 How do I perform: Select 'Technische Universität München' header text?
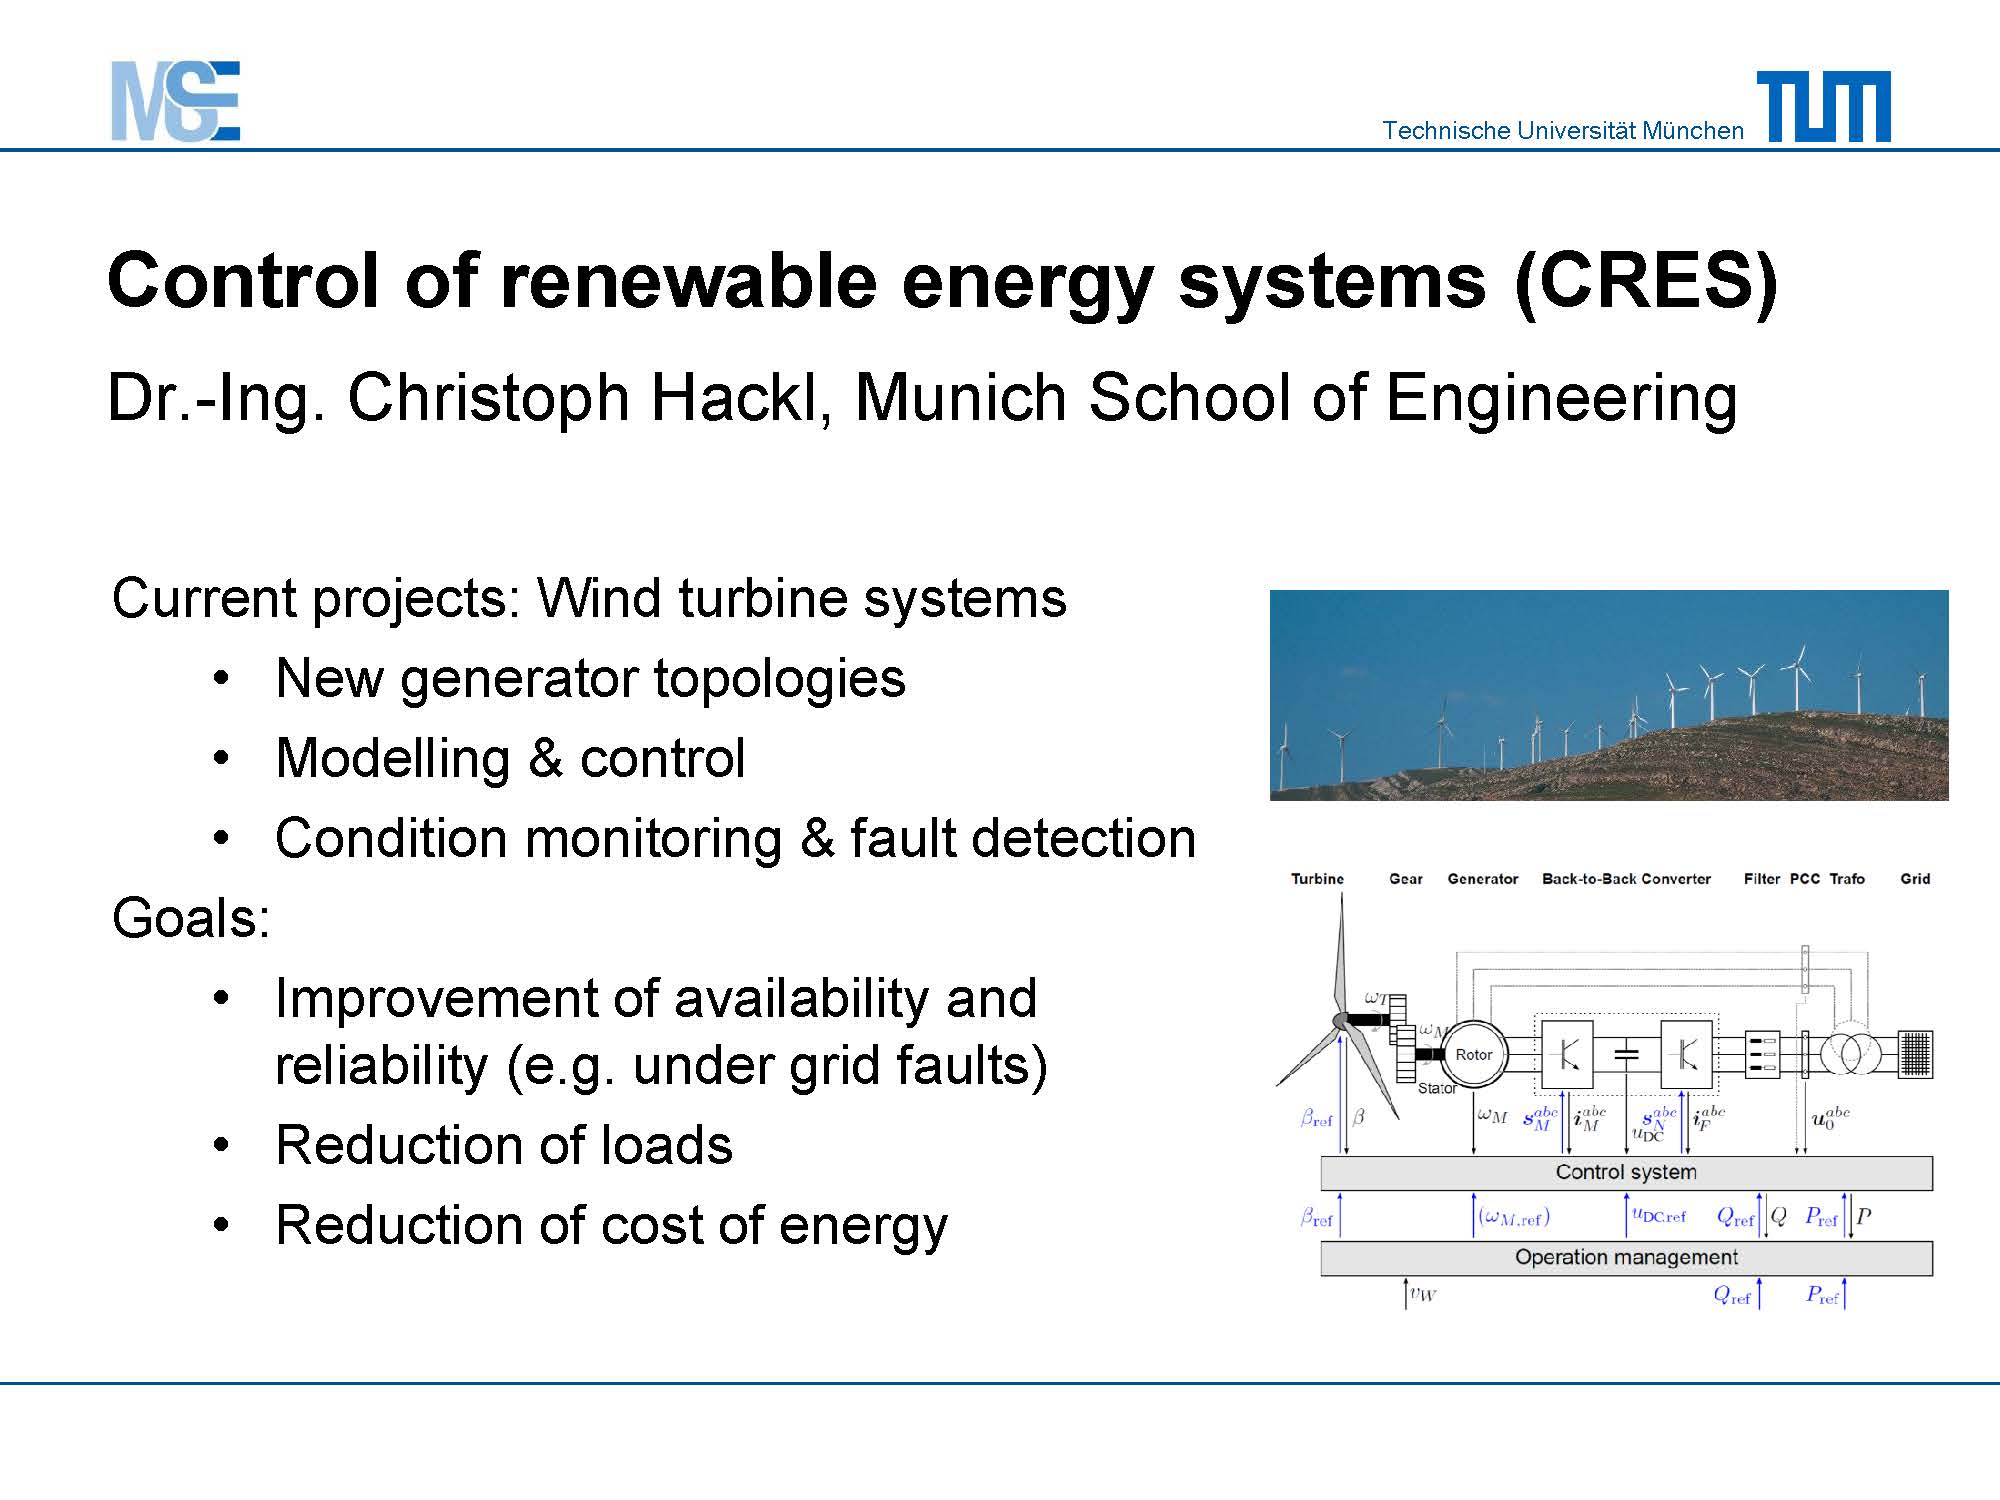coord(1563,131)
